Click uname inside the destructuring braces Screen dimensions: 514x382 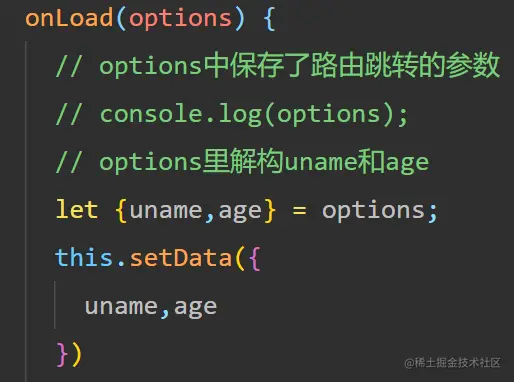pyautogui.click(x=166, y=211)
